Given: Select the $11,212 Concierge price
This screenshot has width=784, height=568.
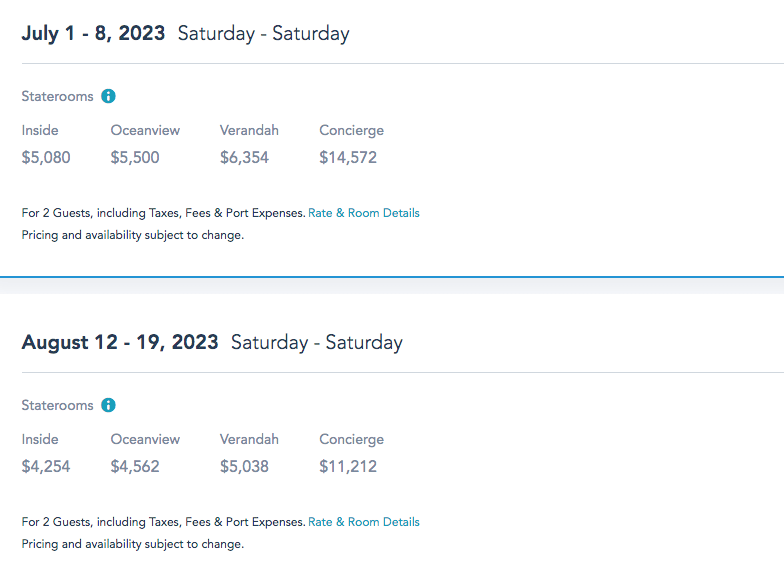Looking at the screenshot, I should [348, 466].
